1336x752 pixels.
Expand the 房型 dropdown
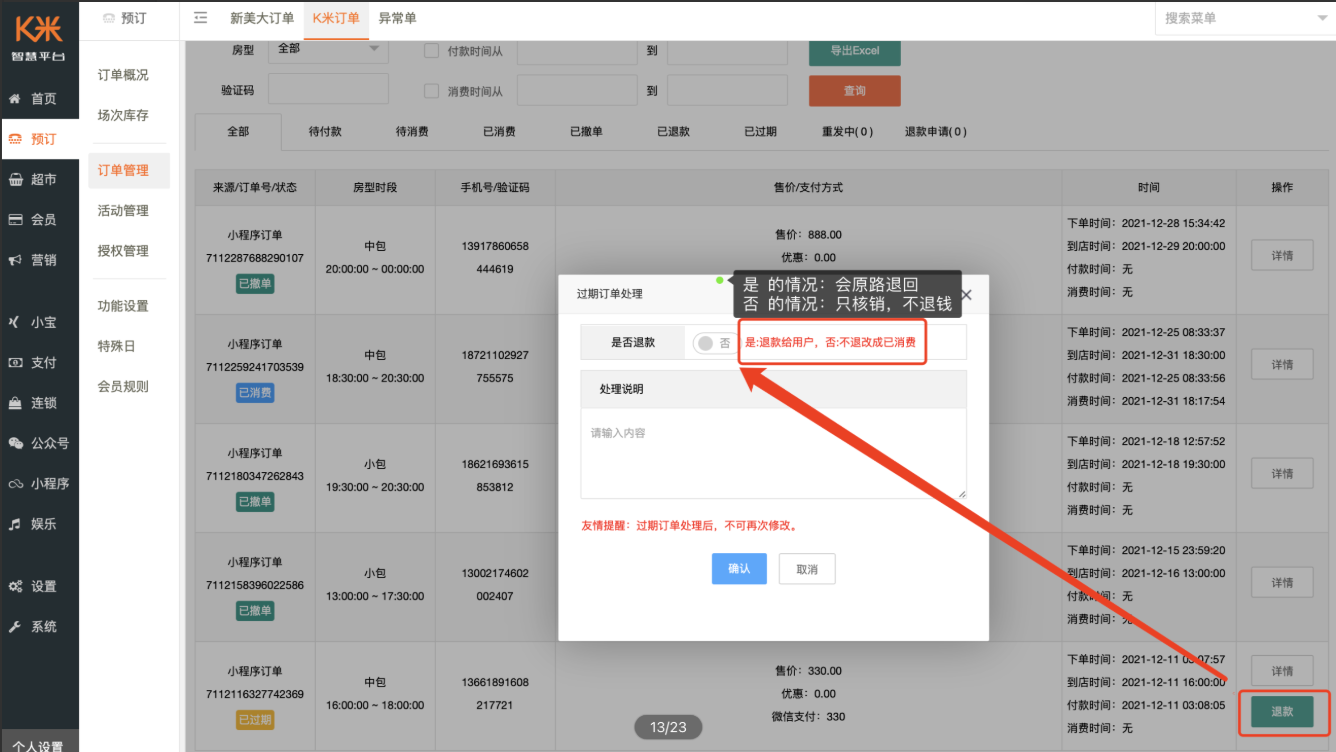(328, 48)
